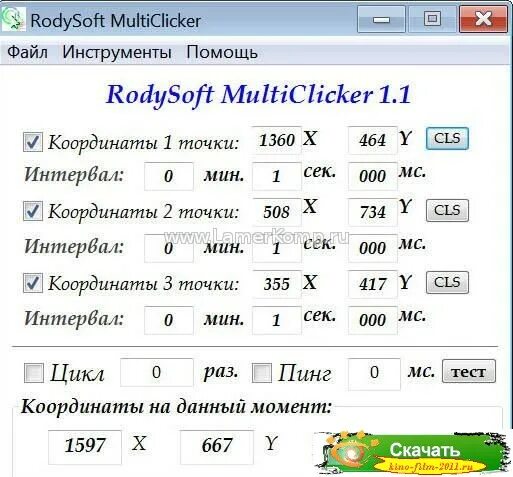Image resolution: width=513 pixels, height=477 pixels.
Task: Click point 3 Y field showing 417
Action: [x=373, y=284]
